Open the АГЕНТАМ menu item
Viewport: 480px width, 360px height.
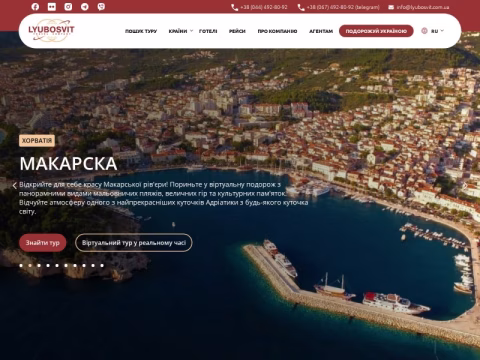coord(321,31)
